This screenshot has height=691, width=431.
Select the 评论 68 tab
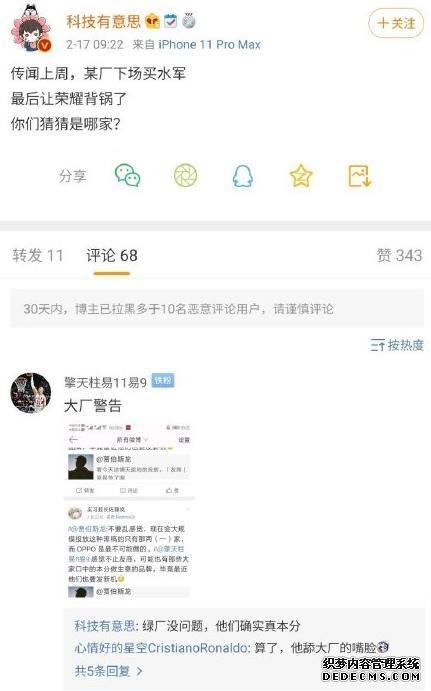click(x=111, y=255)
